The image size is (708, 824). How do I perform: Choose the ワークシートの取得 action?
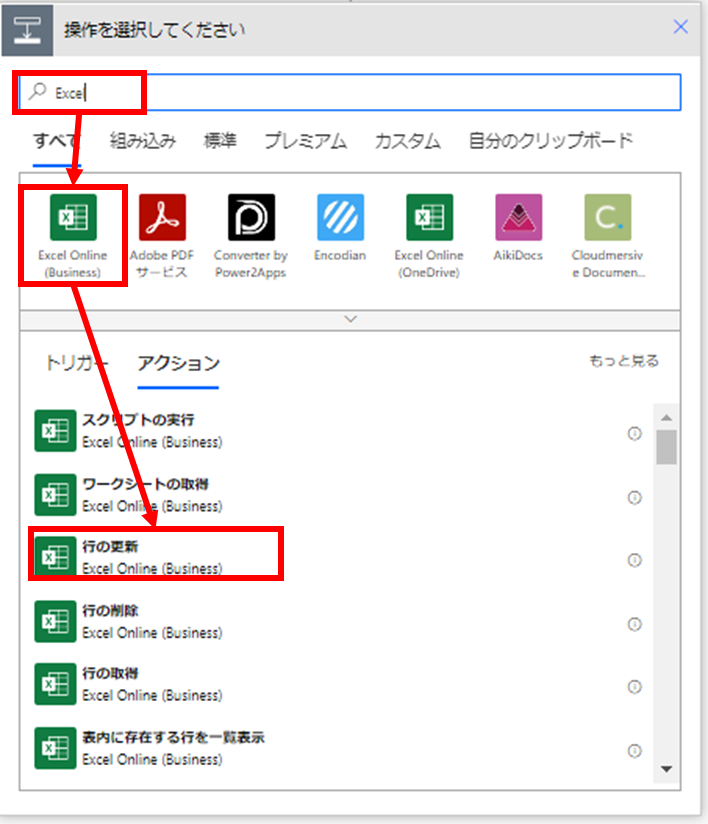coord(336,495)
